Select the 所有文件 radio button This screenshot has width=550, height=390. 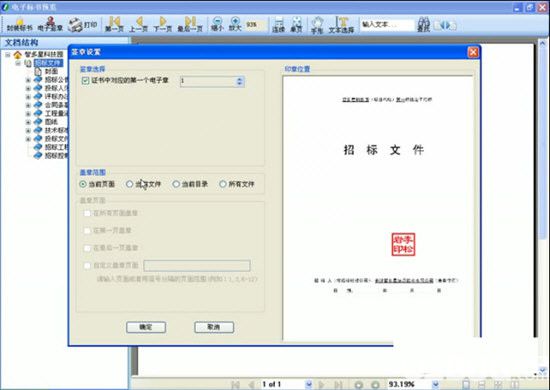pos(223,184)
